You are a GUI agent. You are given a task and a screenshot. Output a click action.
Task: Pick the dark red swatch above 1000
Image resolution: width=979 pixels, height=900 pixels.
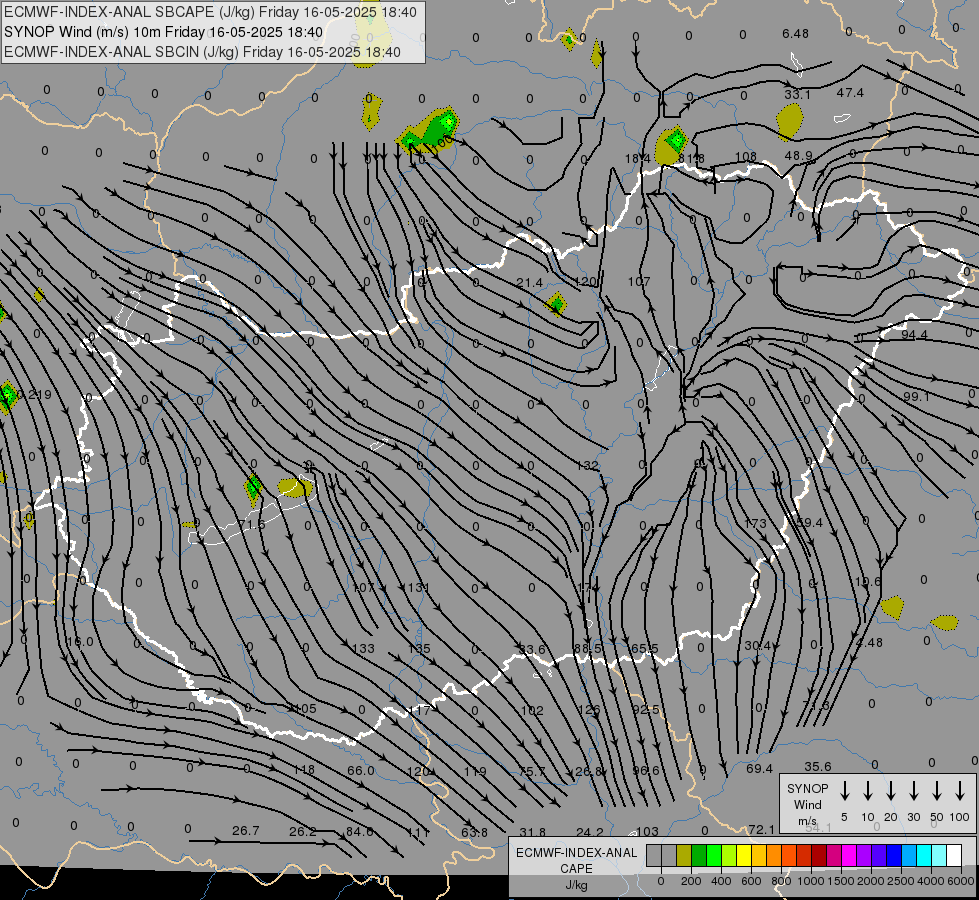coord(819,856)
